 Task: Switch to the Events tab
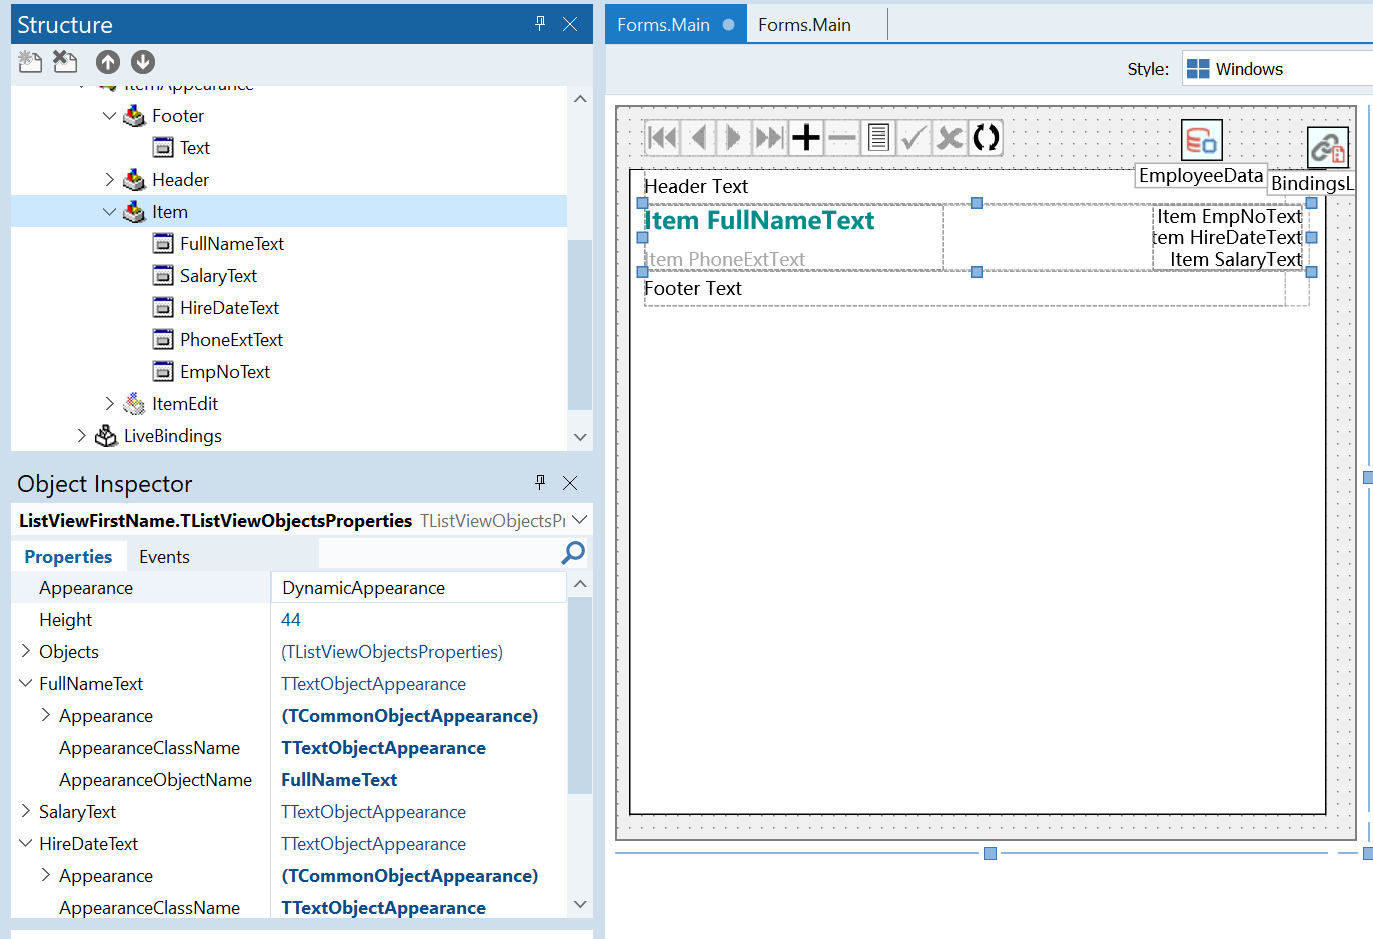pyautogui.click(x=164, y=557)
